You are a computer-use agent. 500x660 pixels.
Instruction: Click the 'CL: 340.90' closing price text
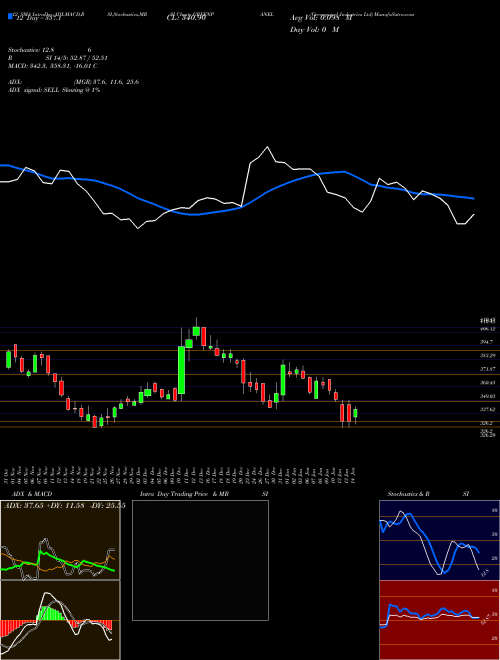click(x=186, y=18)
